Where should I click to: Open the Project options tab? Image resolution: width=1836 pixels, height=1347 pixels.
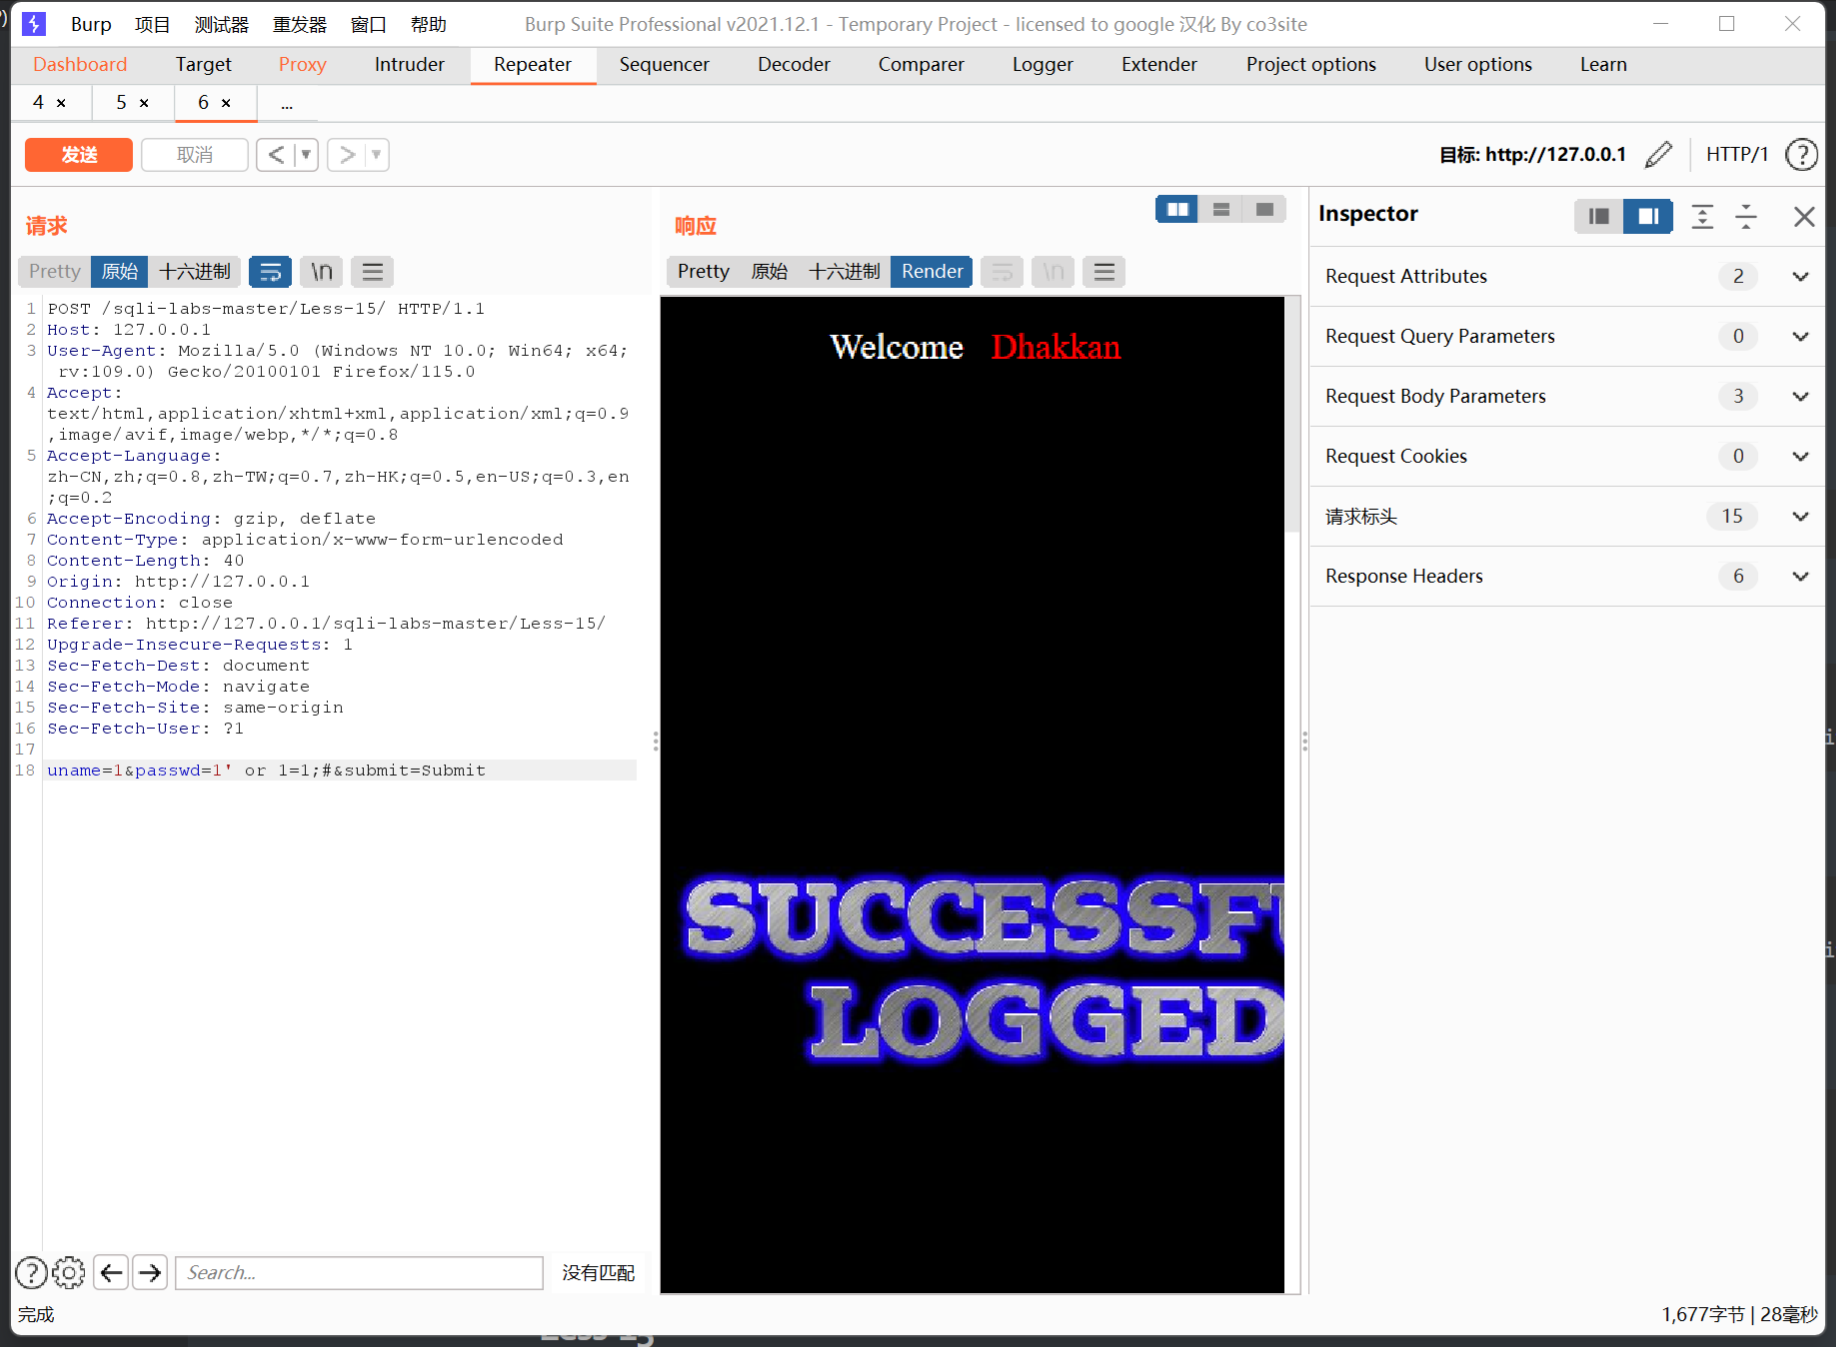coord(1310,65)
